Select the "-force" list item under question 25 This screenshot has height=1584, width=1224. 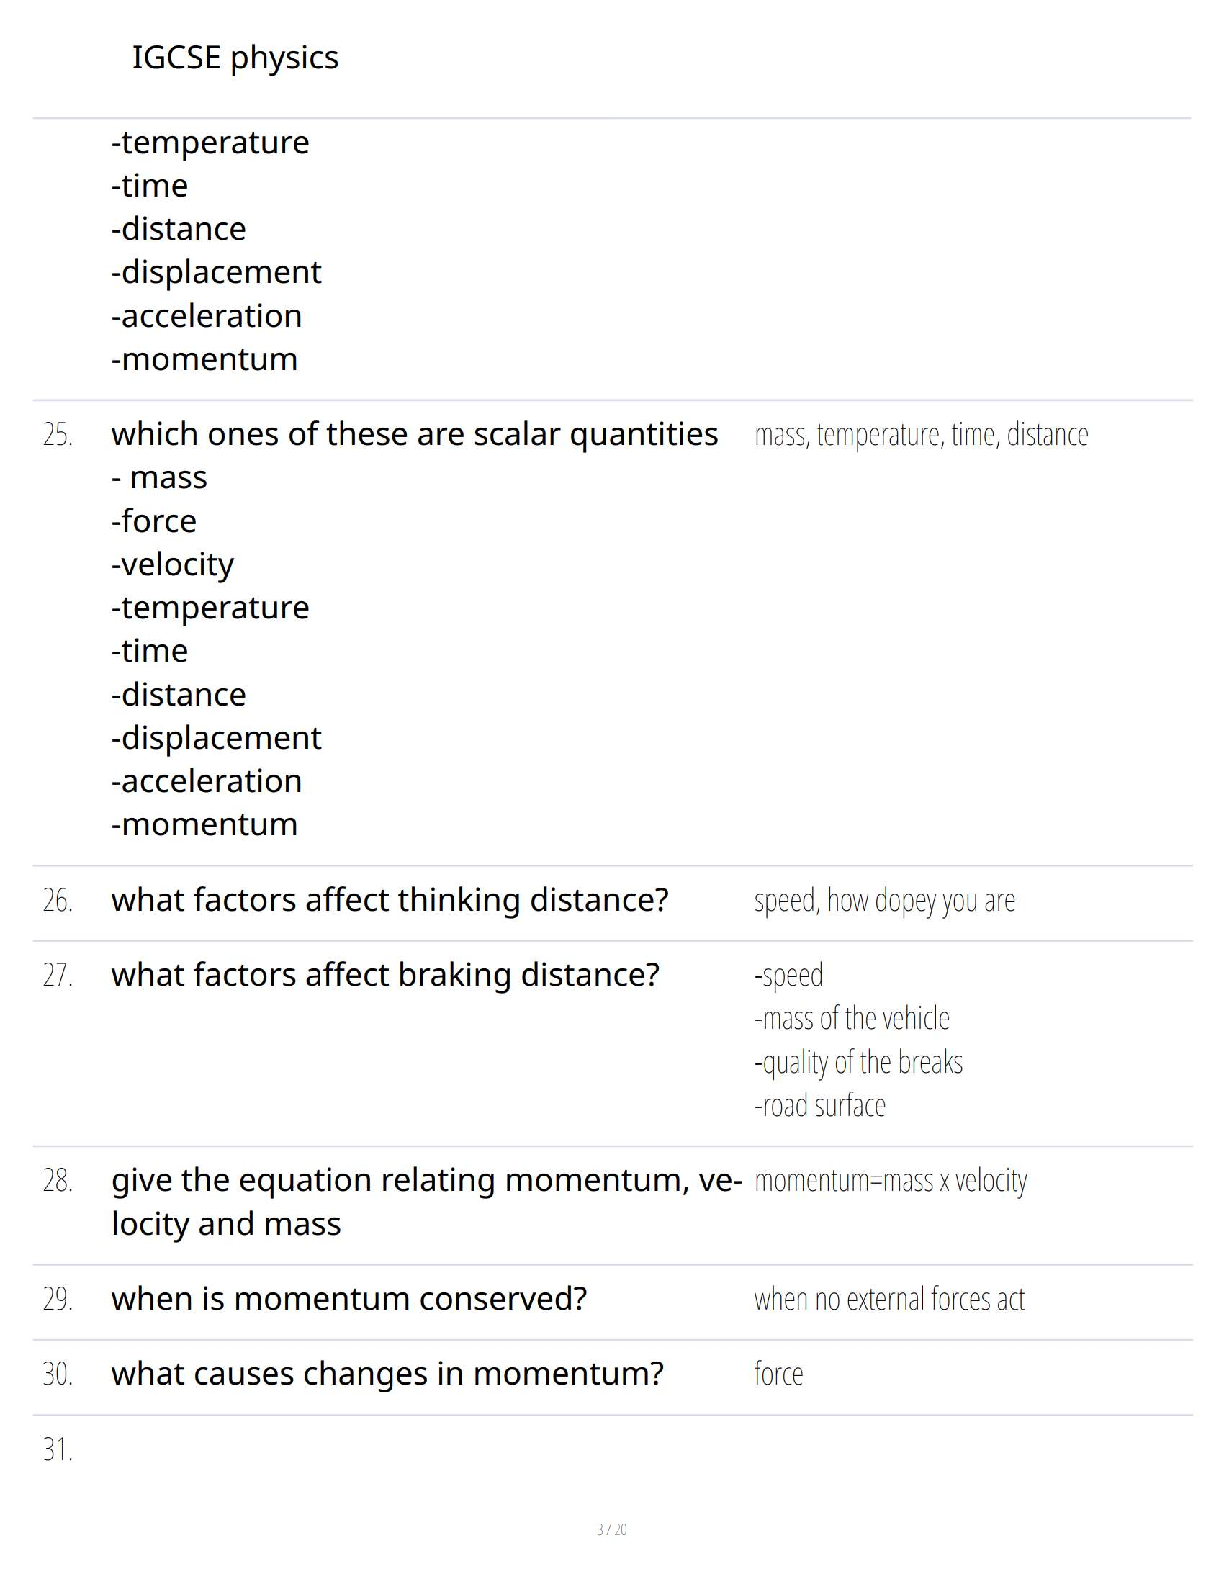point(154,521)
